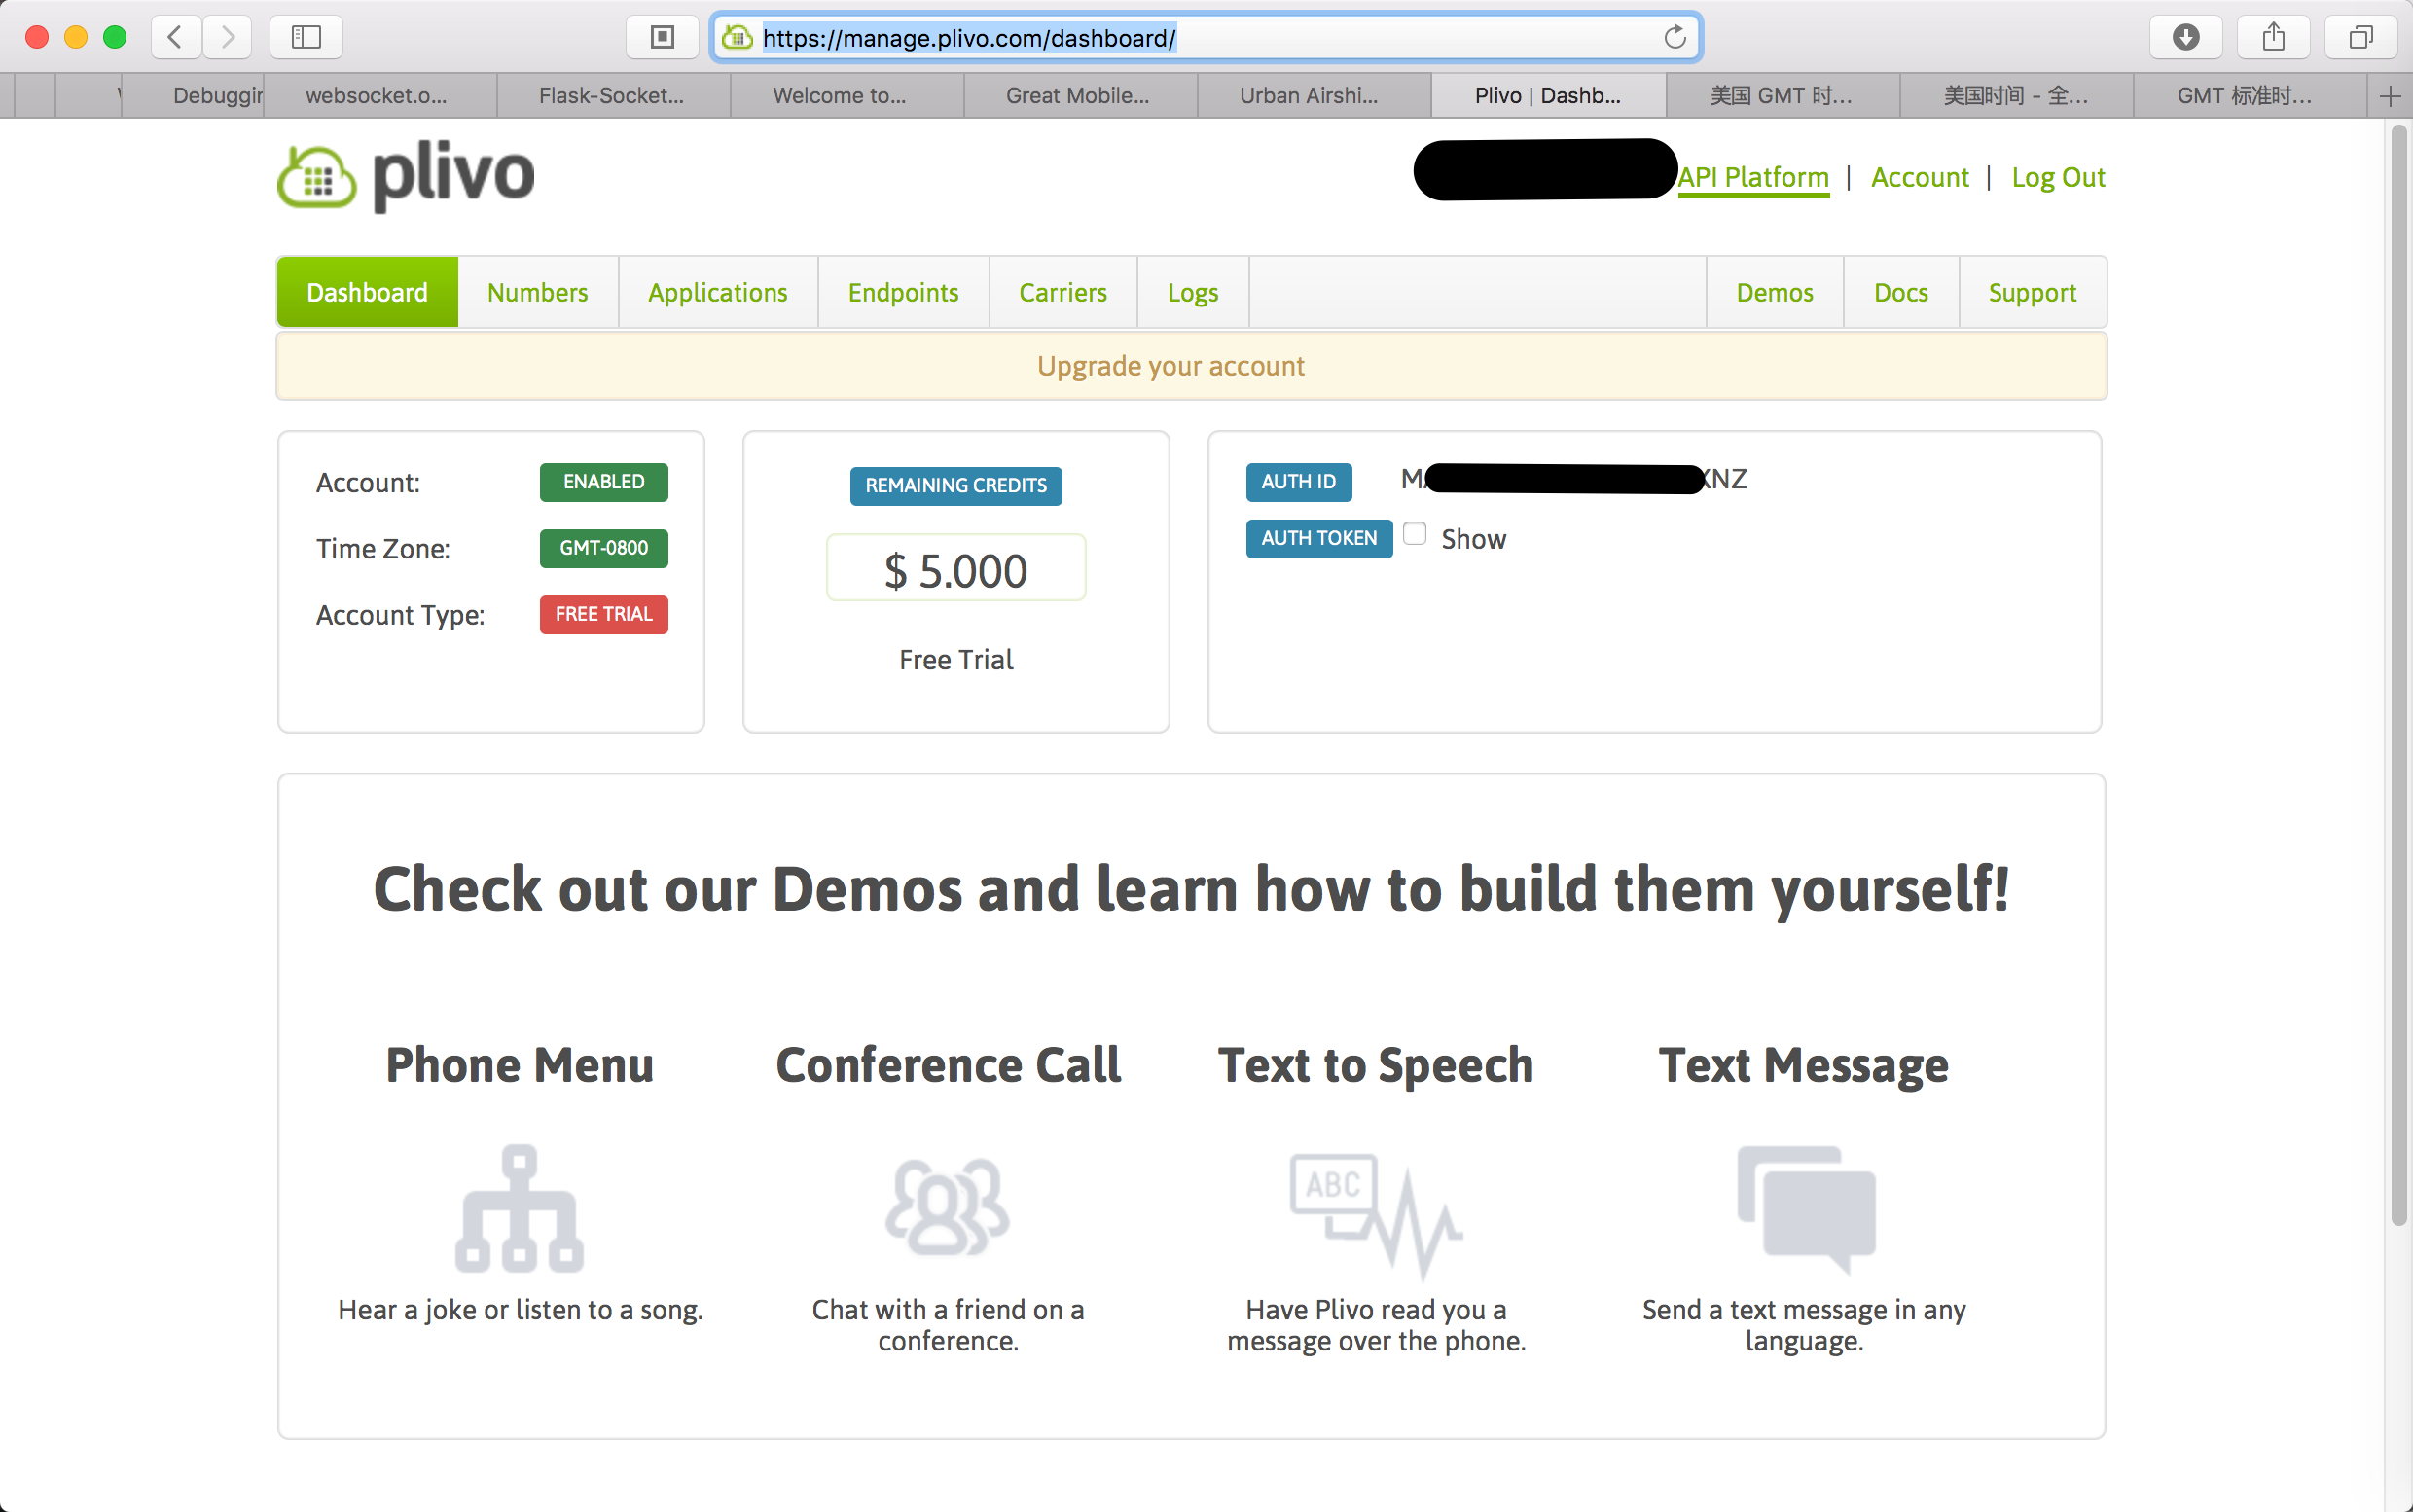Open the Account link in header

click(1918, 177)
